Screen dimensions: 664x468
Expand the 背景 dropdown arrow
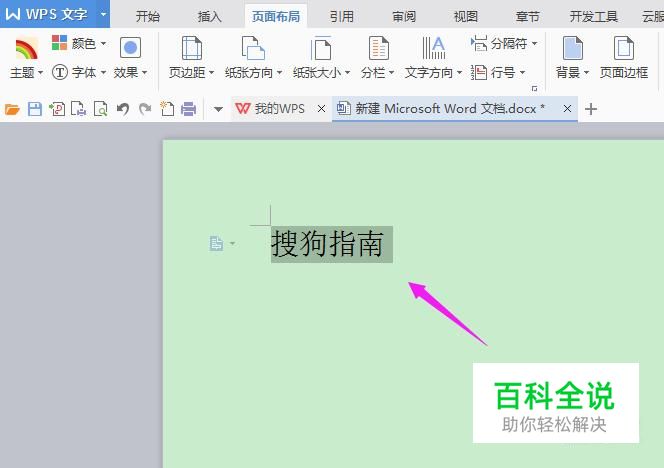[x=586, y=73]
